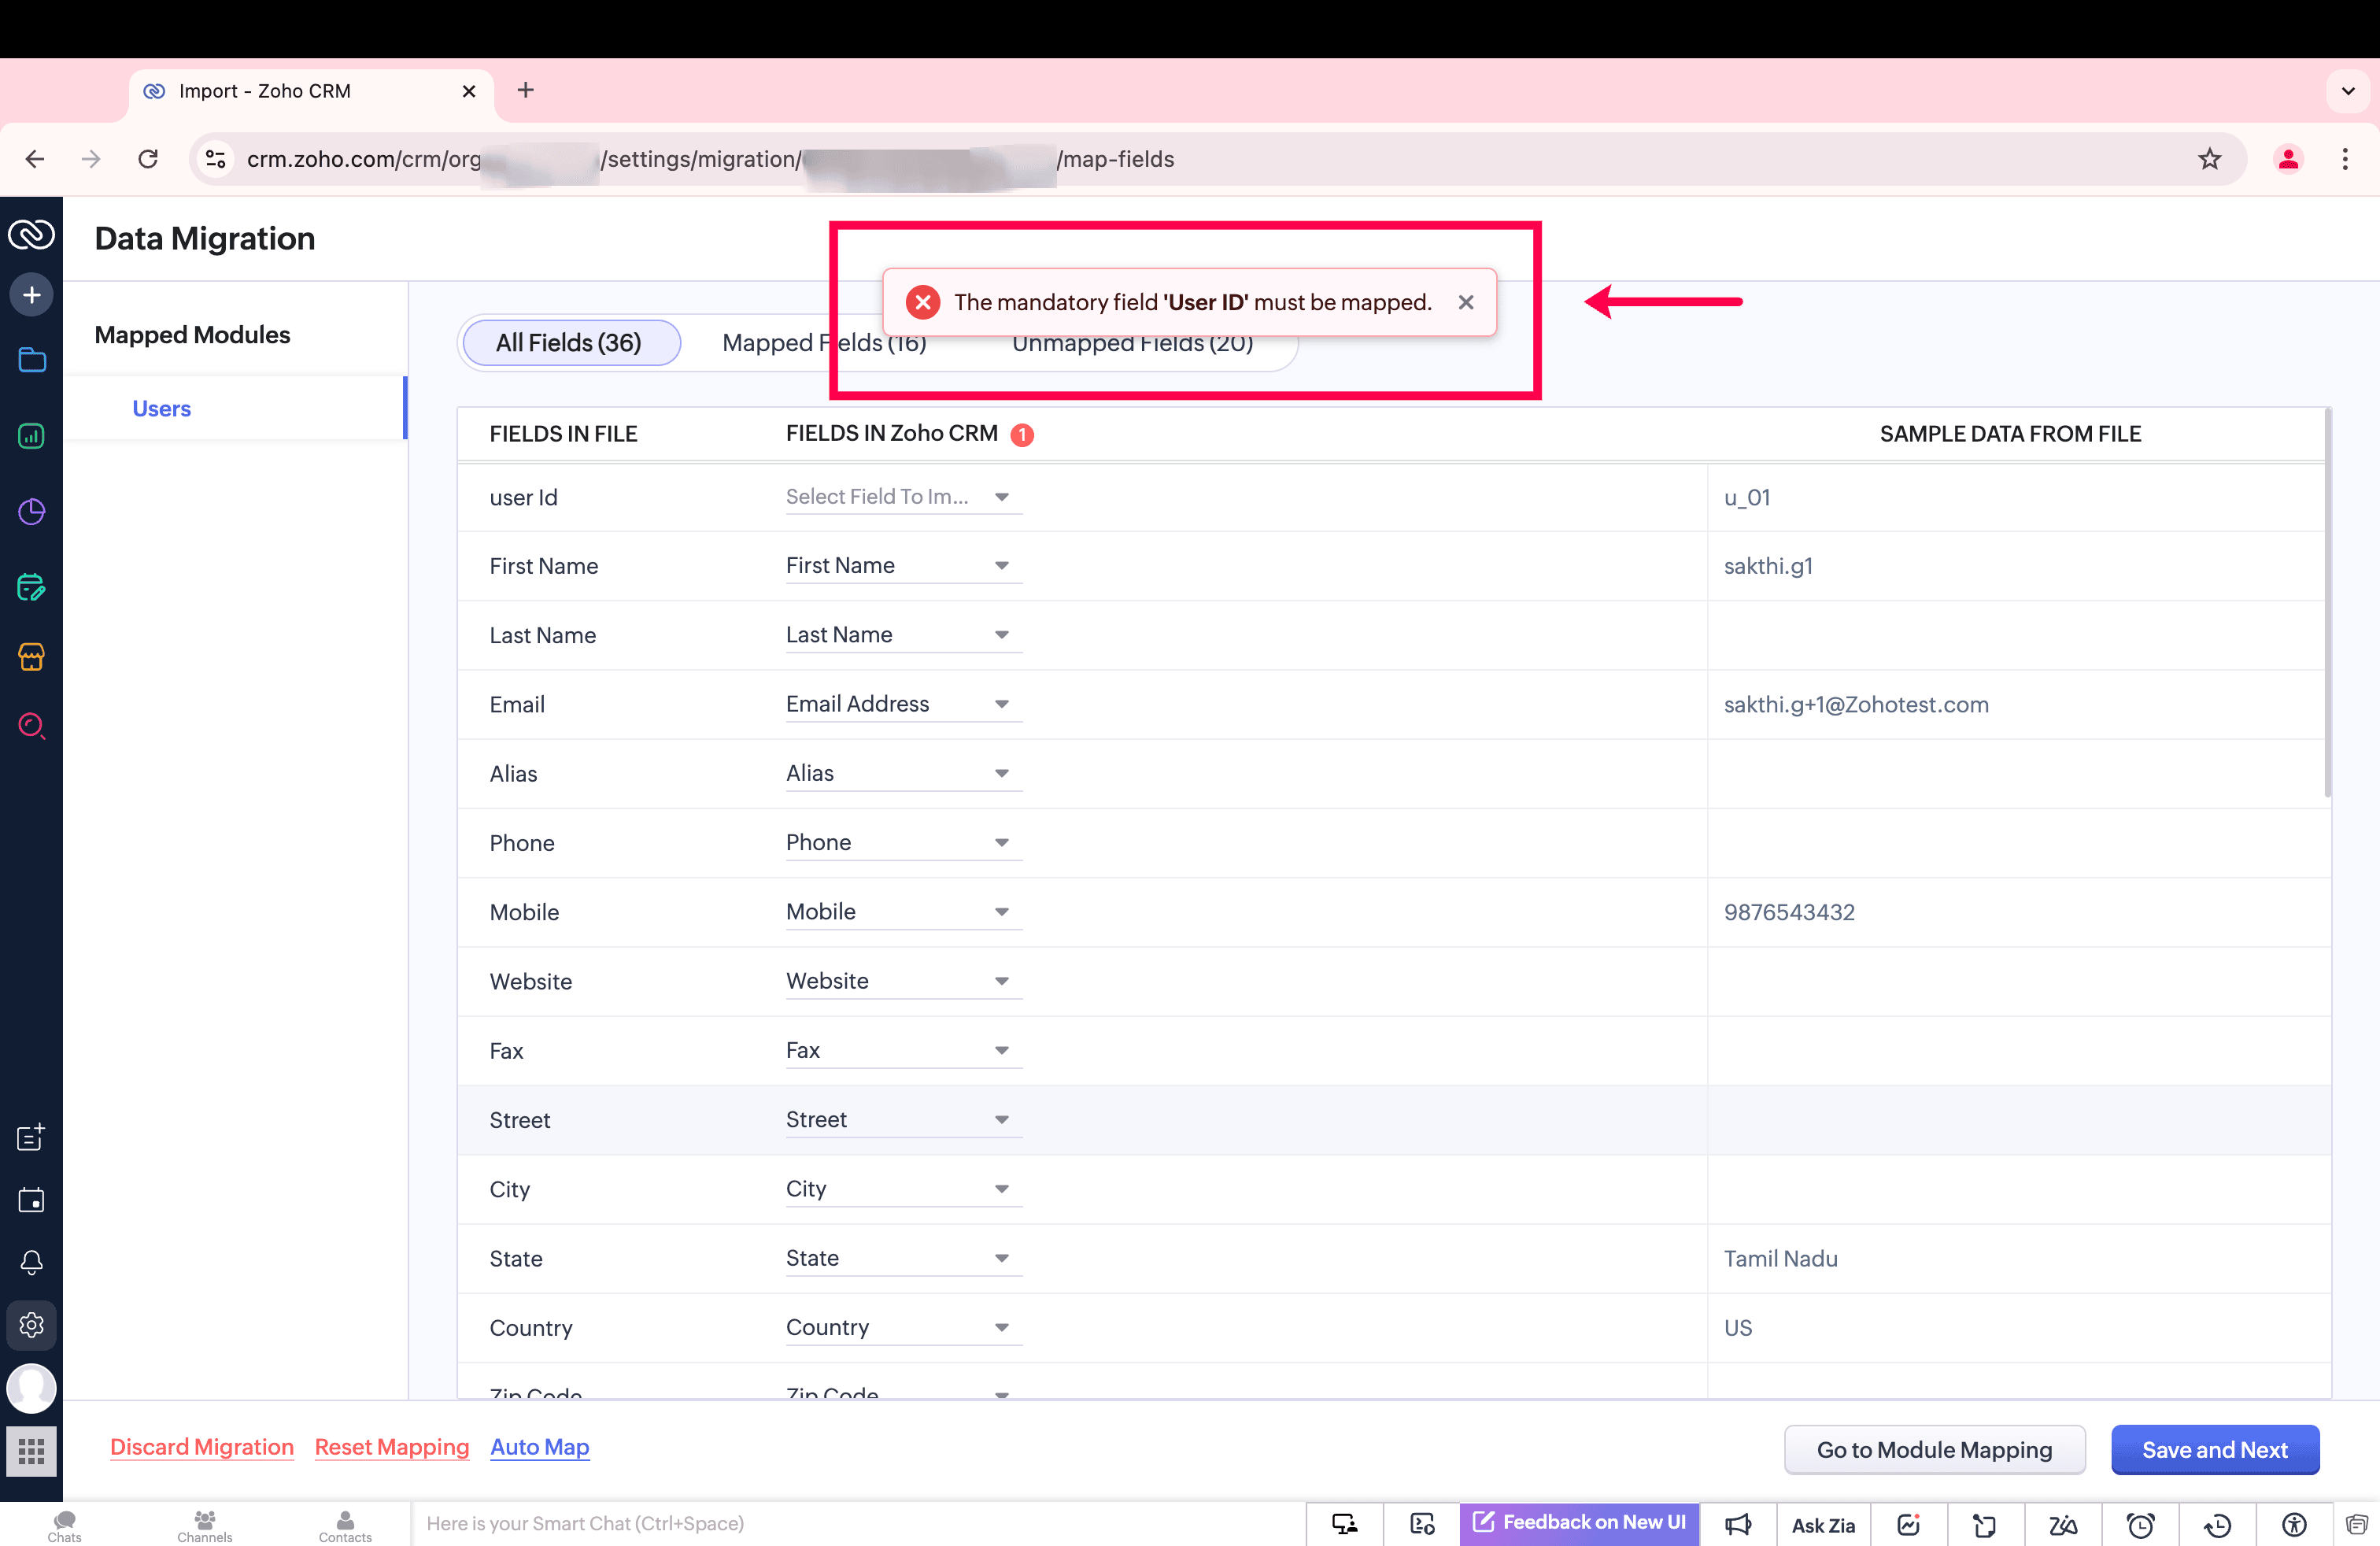
Task: Open the settings gear in left sidebar
Action: [31, 1324]
